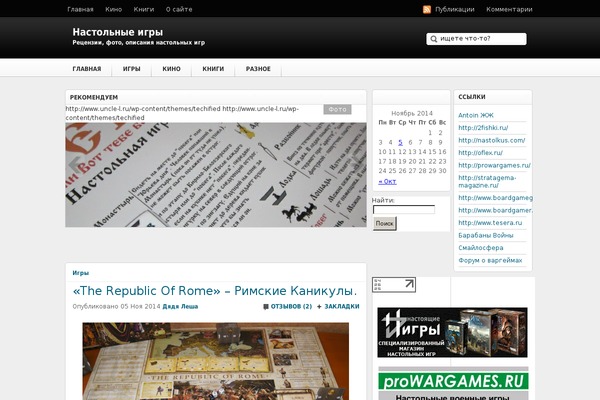This screenshot has height=400, width=600.
Task: Click the Настольные игры site title
Action: (117, 32)
